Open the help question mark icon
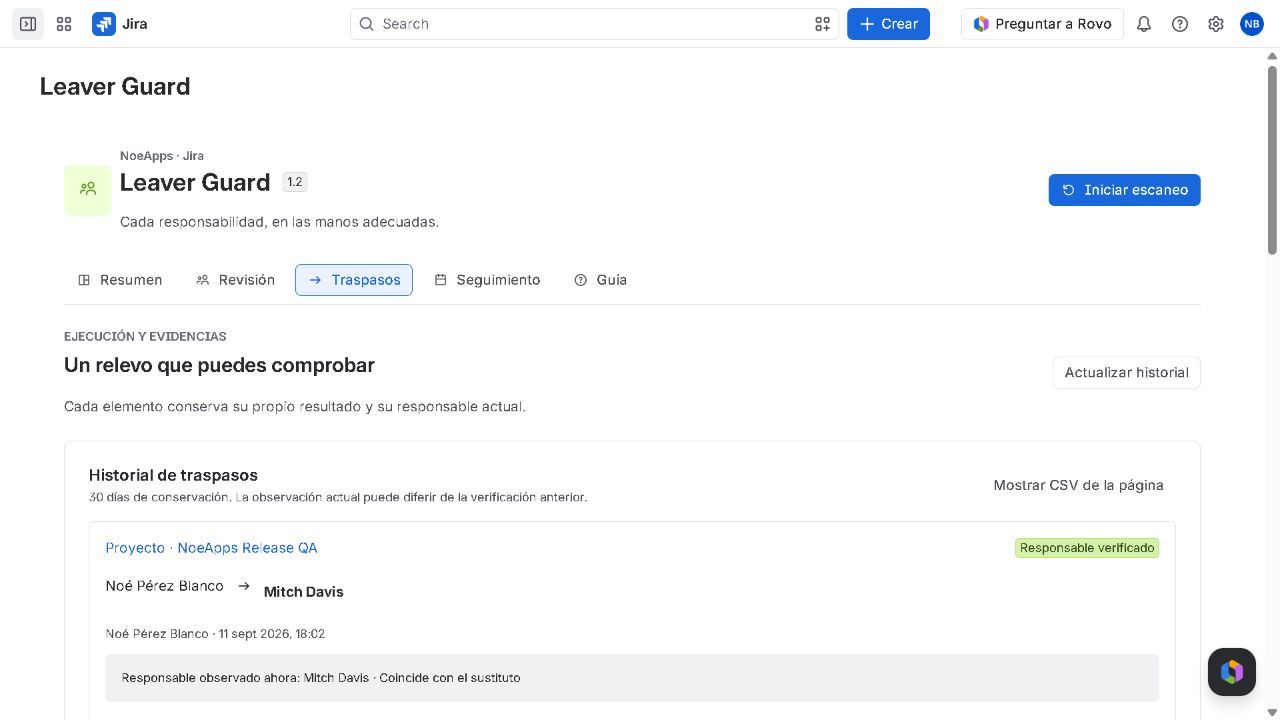1280x720 pixels. (x=1180, y=24)
